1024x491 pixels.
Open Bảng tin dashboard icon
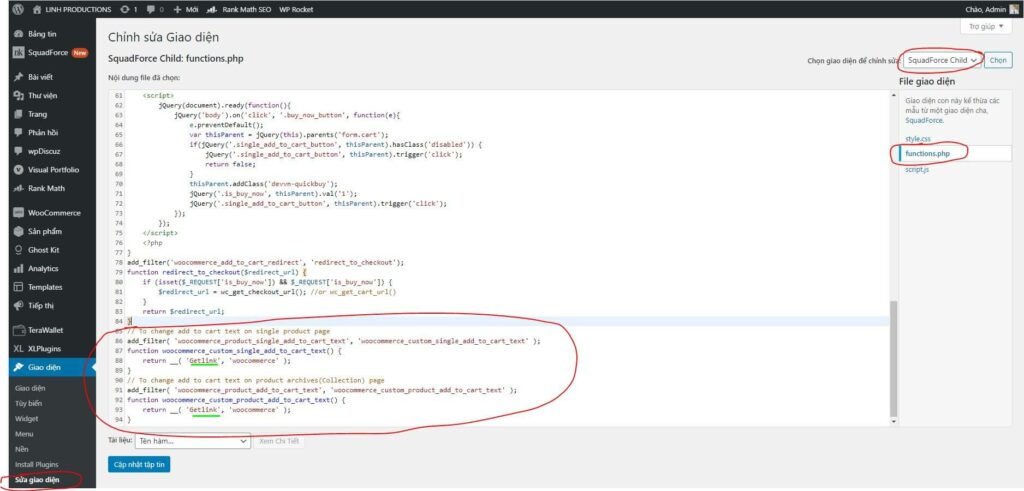click(x=19, y=34)
